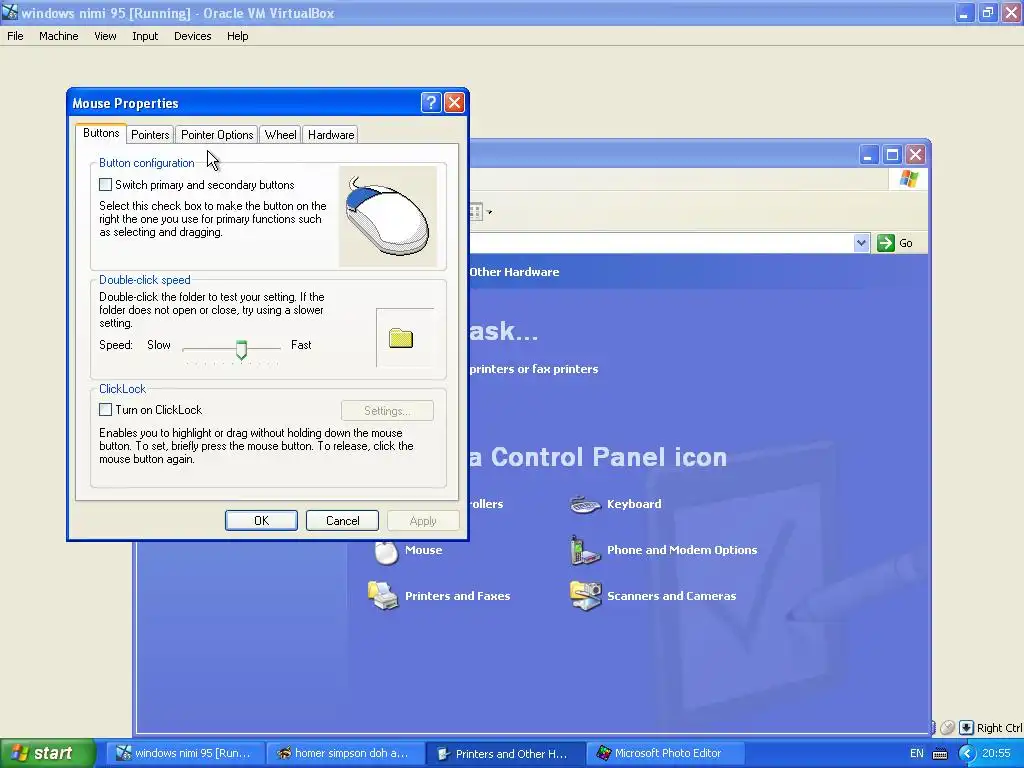Click the EN language indicator in tray
1024x768 pixels.
pos(916,753)
